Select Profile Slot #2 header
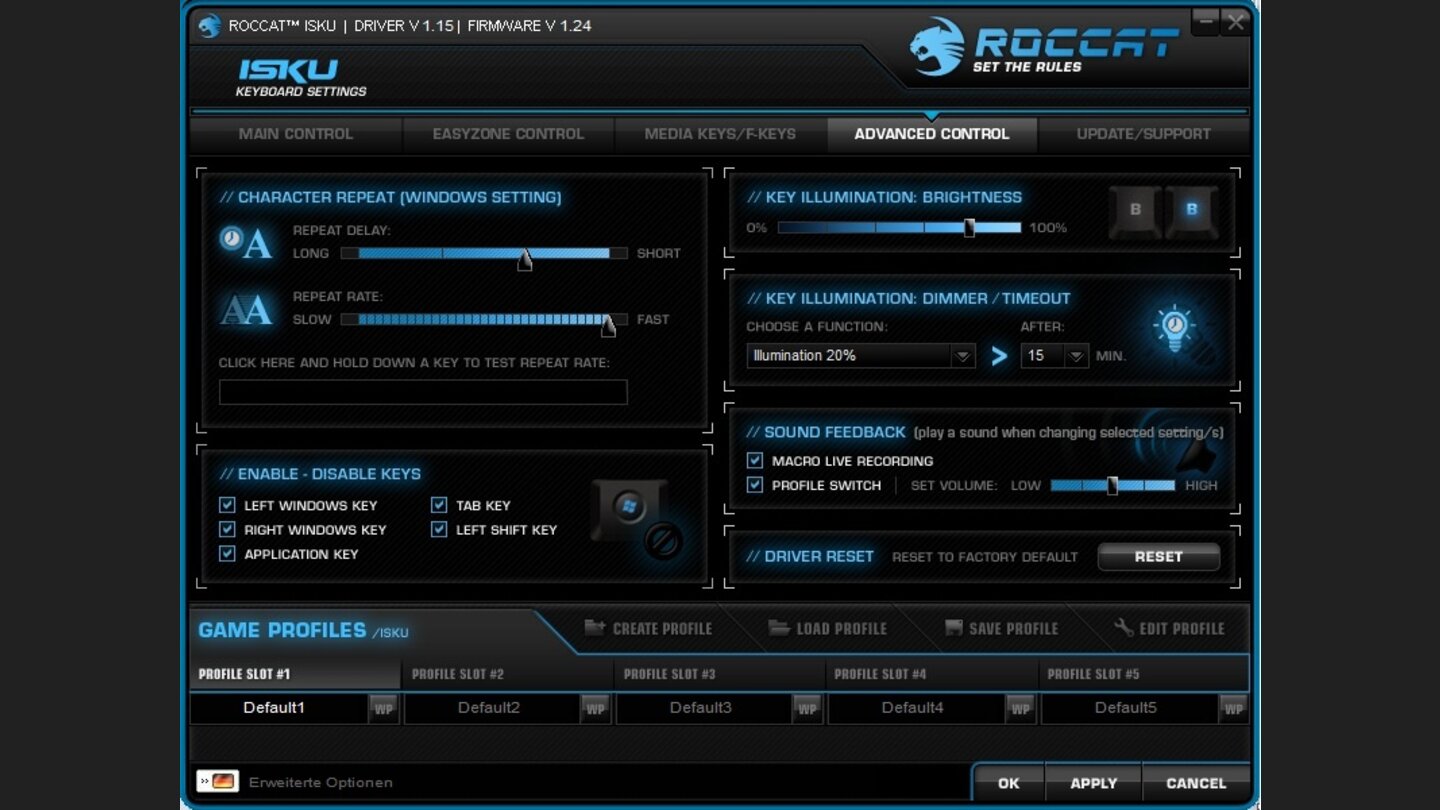 [507, 674]
